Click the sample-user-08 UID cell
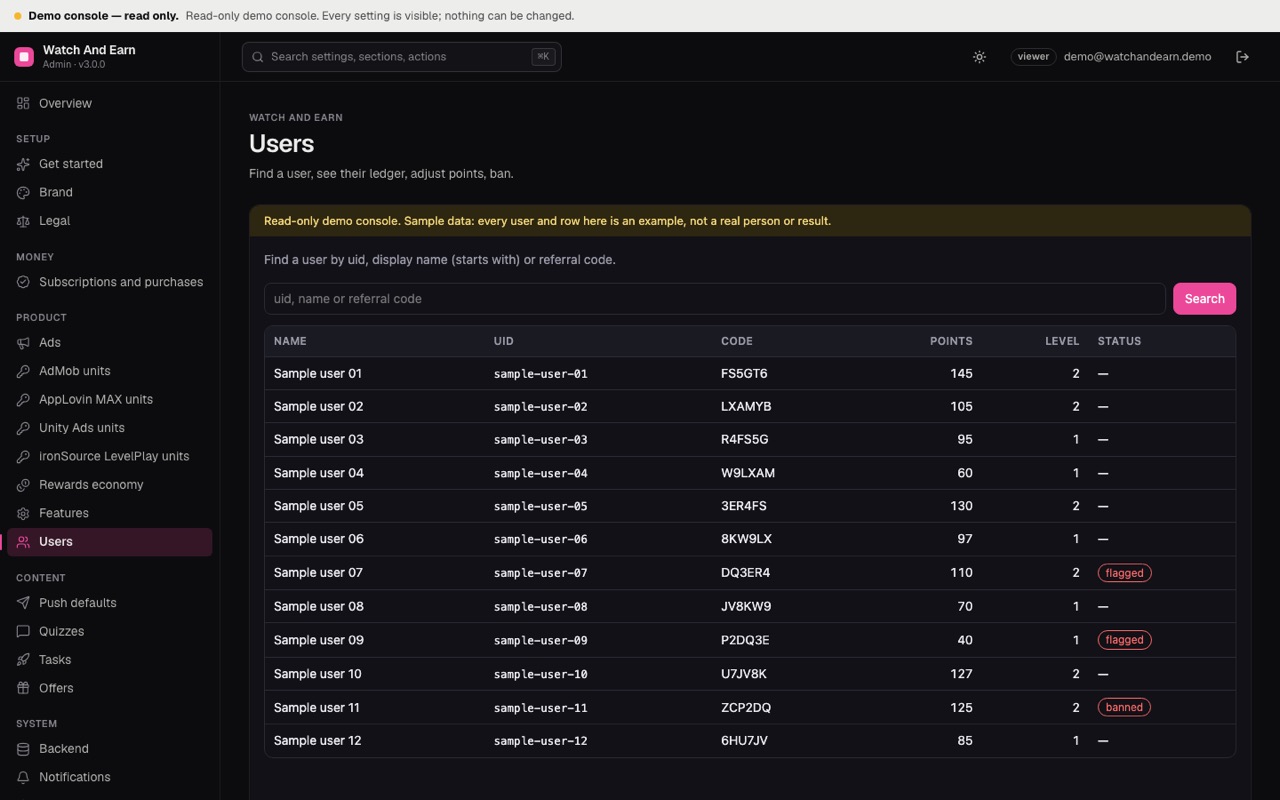 [x=540, y=607]
